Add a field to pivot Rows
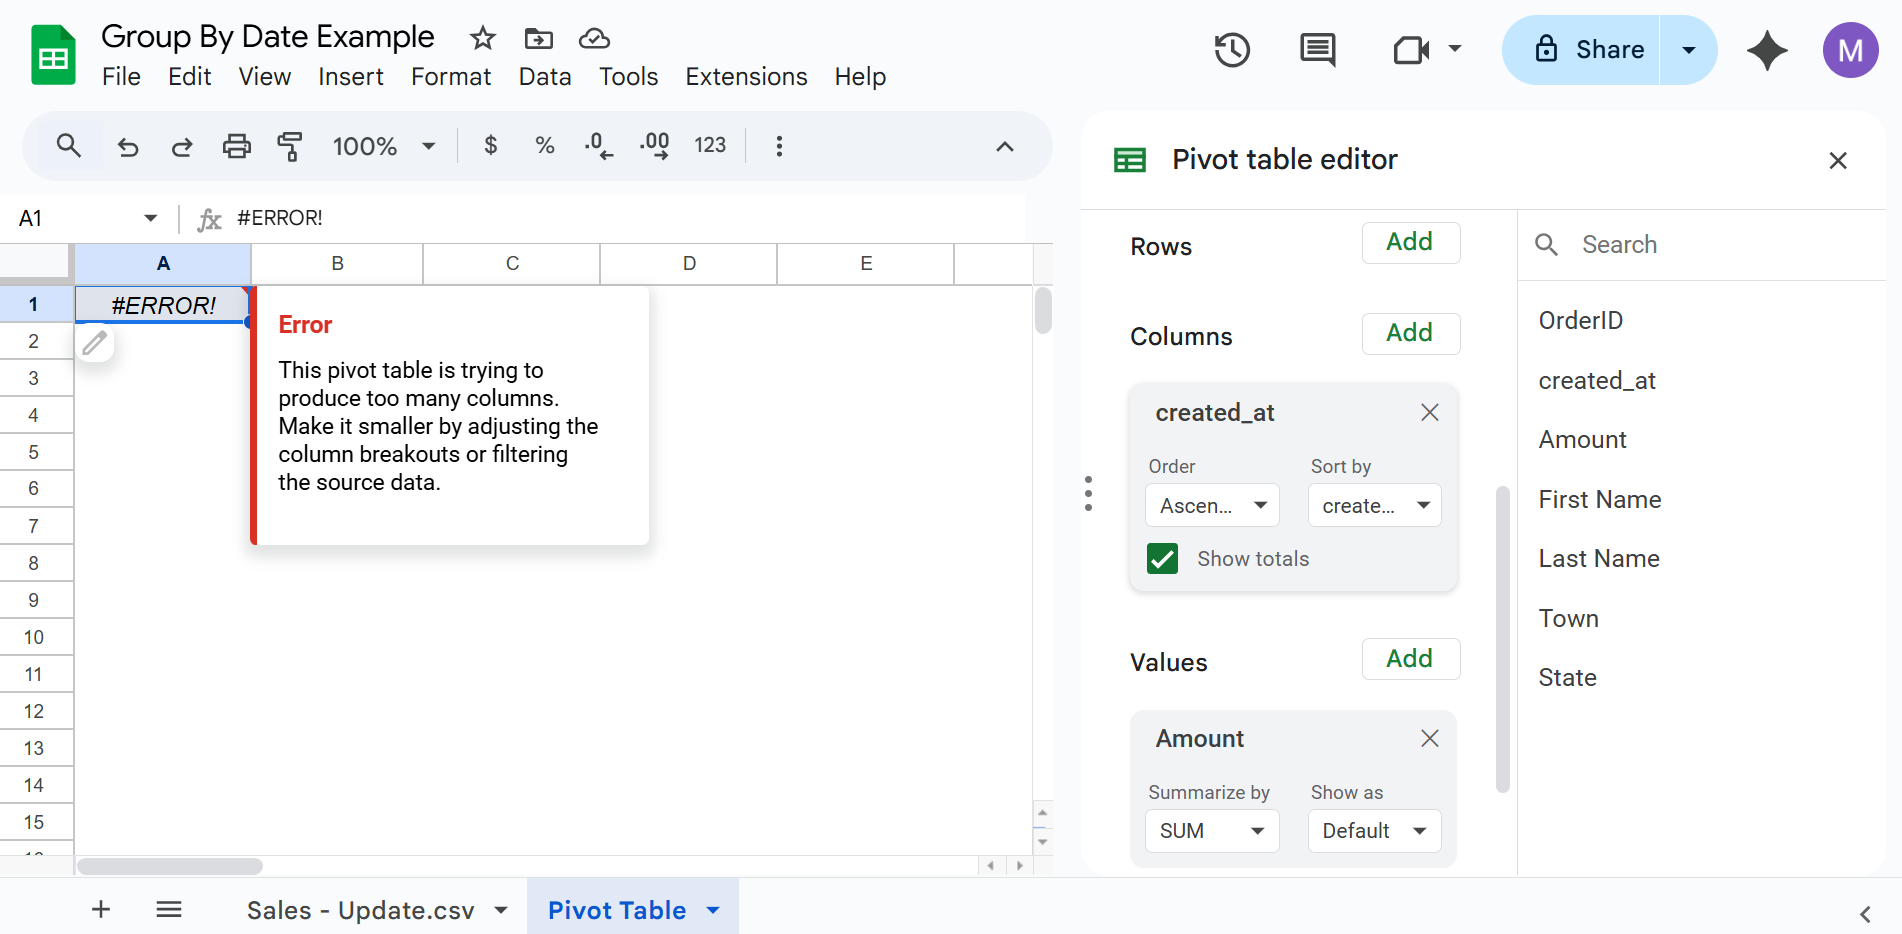1902x934 pixels. tap(1410, 242)
